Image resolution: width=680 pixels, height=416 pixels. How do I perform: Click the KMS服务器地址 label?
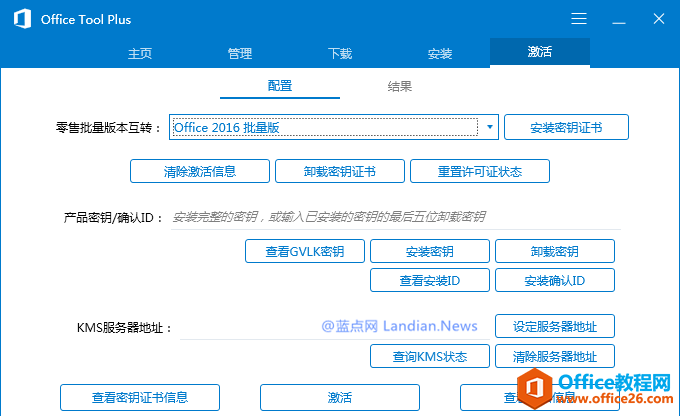pyautogui.click(x=124, y=328)
